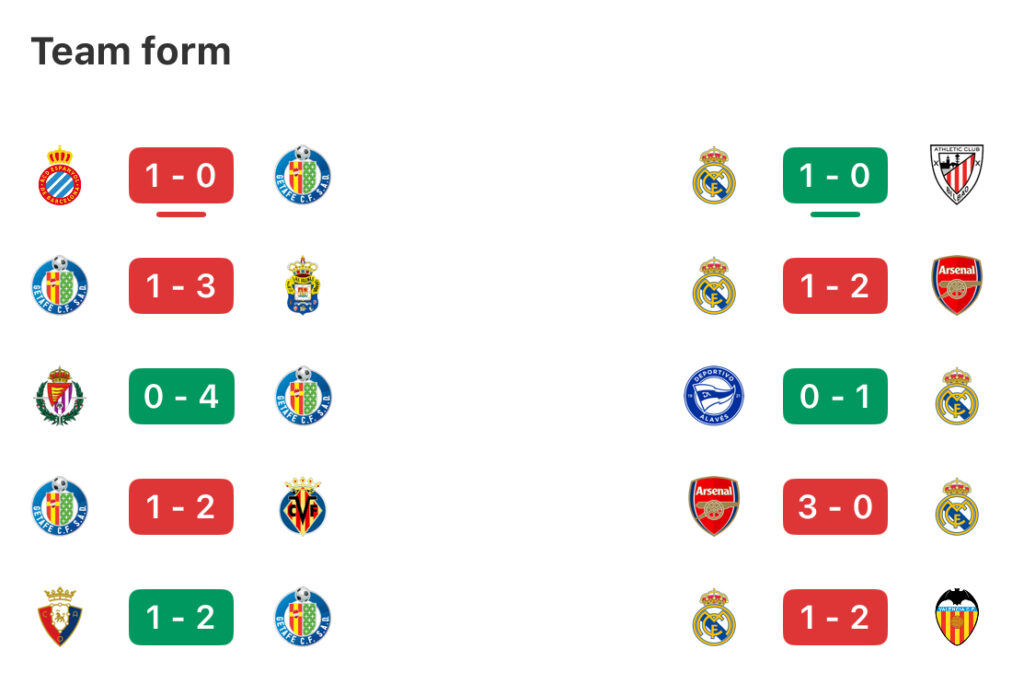The image size is (1024, 684).
Task: Click the Osasuna club crest
Action: [x=59, y=617]
